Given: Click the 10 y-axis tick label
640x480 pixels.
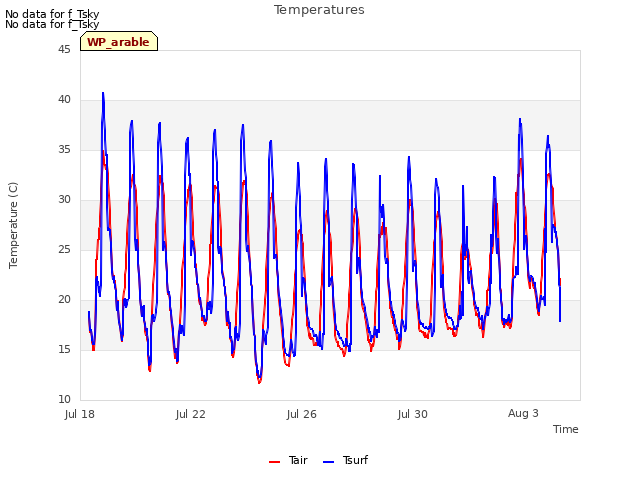Looking at the screenshot, I should (x=64, y=400).
